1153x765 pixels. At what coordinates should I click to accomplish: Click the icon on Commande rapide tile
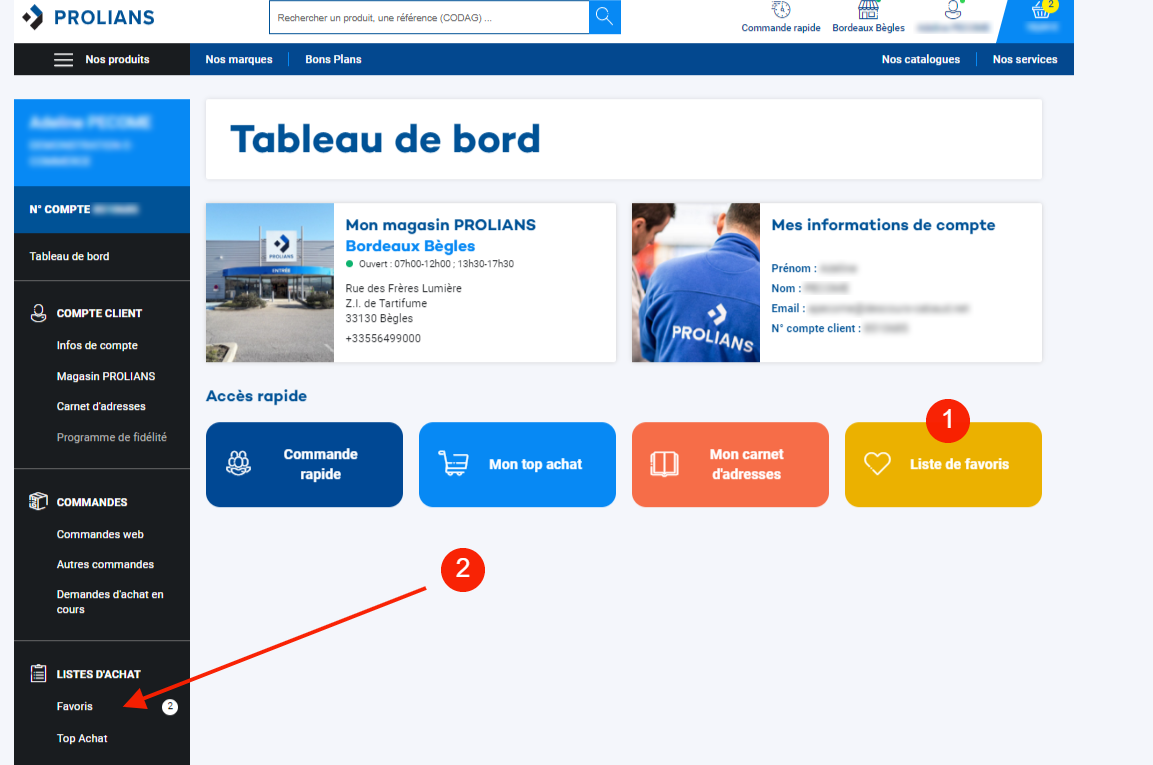[x=238, y=463]
